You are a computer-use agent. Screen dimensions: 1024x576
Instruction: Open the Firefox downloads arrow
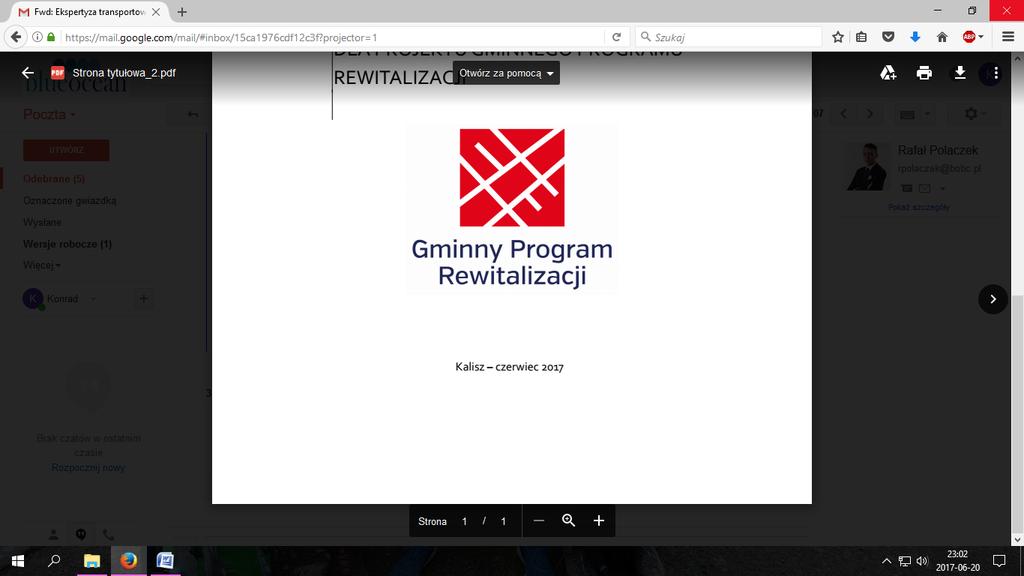(915, 37)
